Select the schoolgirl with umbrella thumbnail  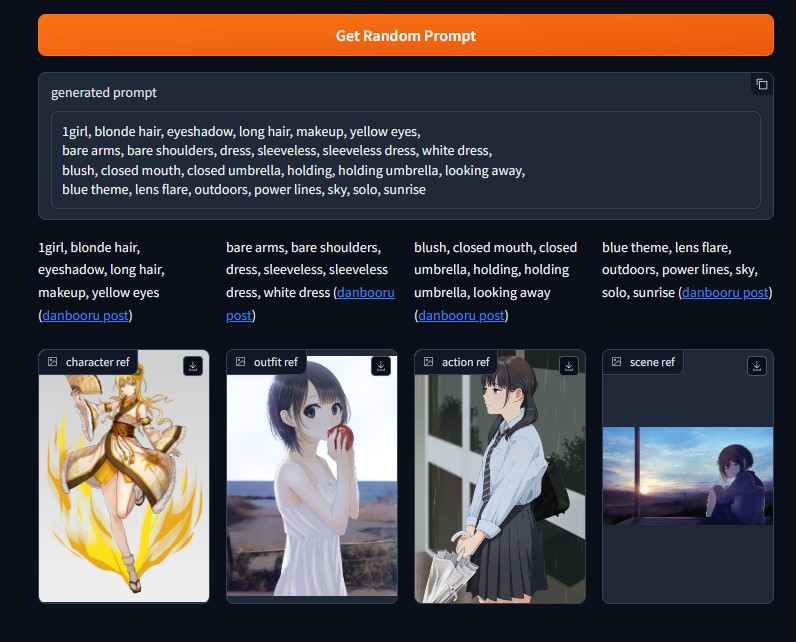[500, 476]
